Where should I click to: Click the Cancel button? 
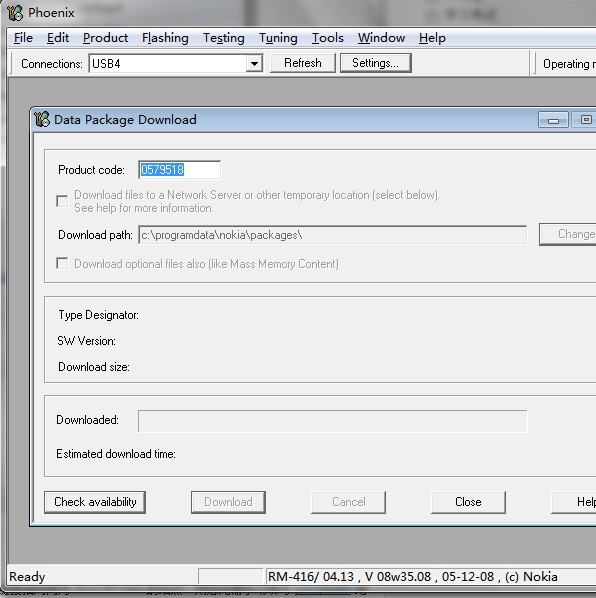pyautogui.click(x=348, y=502)
